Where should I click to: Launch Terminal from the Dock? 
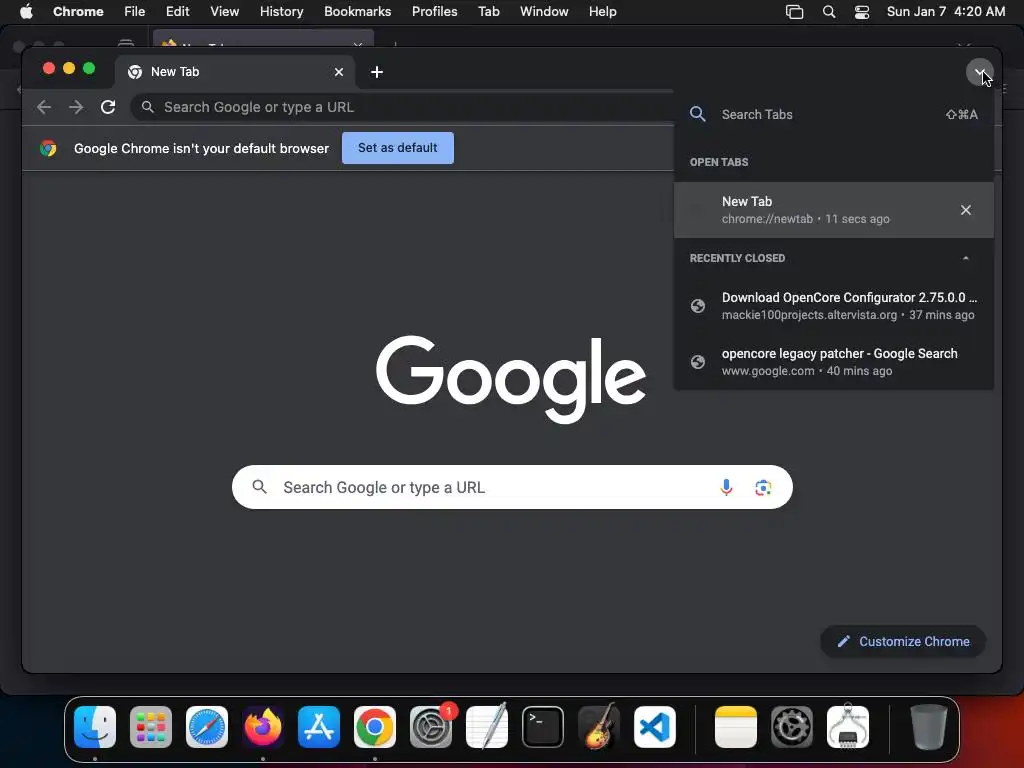543,727
